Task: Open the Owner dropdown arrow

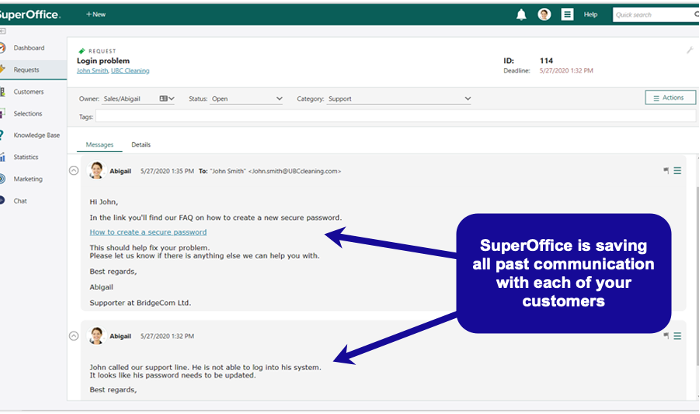Action: point(173,99)
